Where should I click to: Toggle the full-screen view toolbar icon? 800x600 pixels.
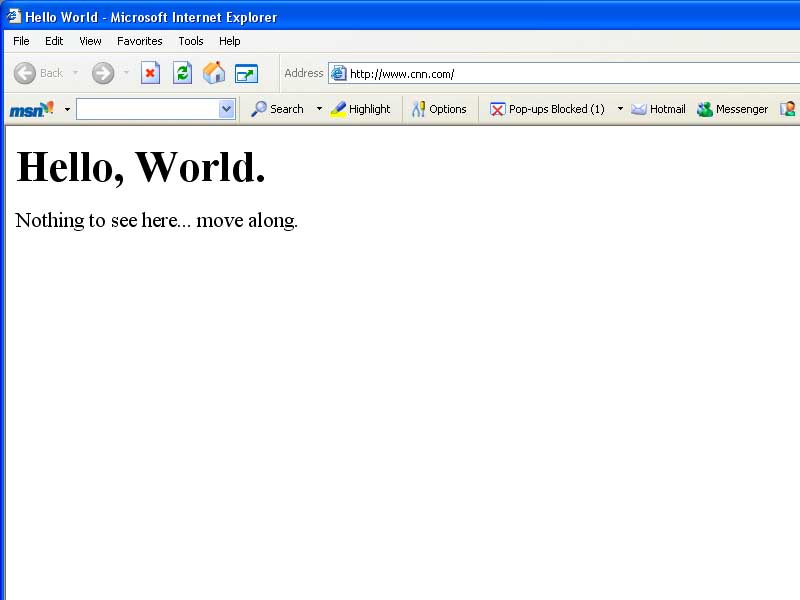246,73
